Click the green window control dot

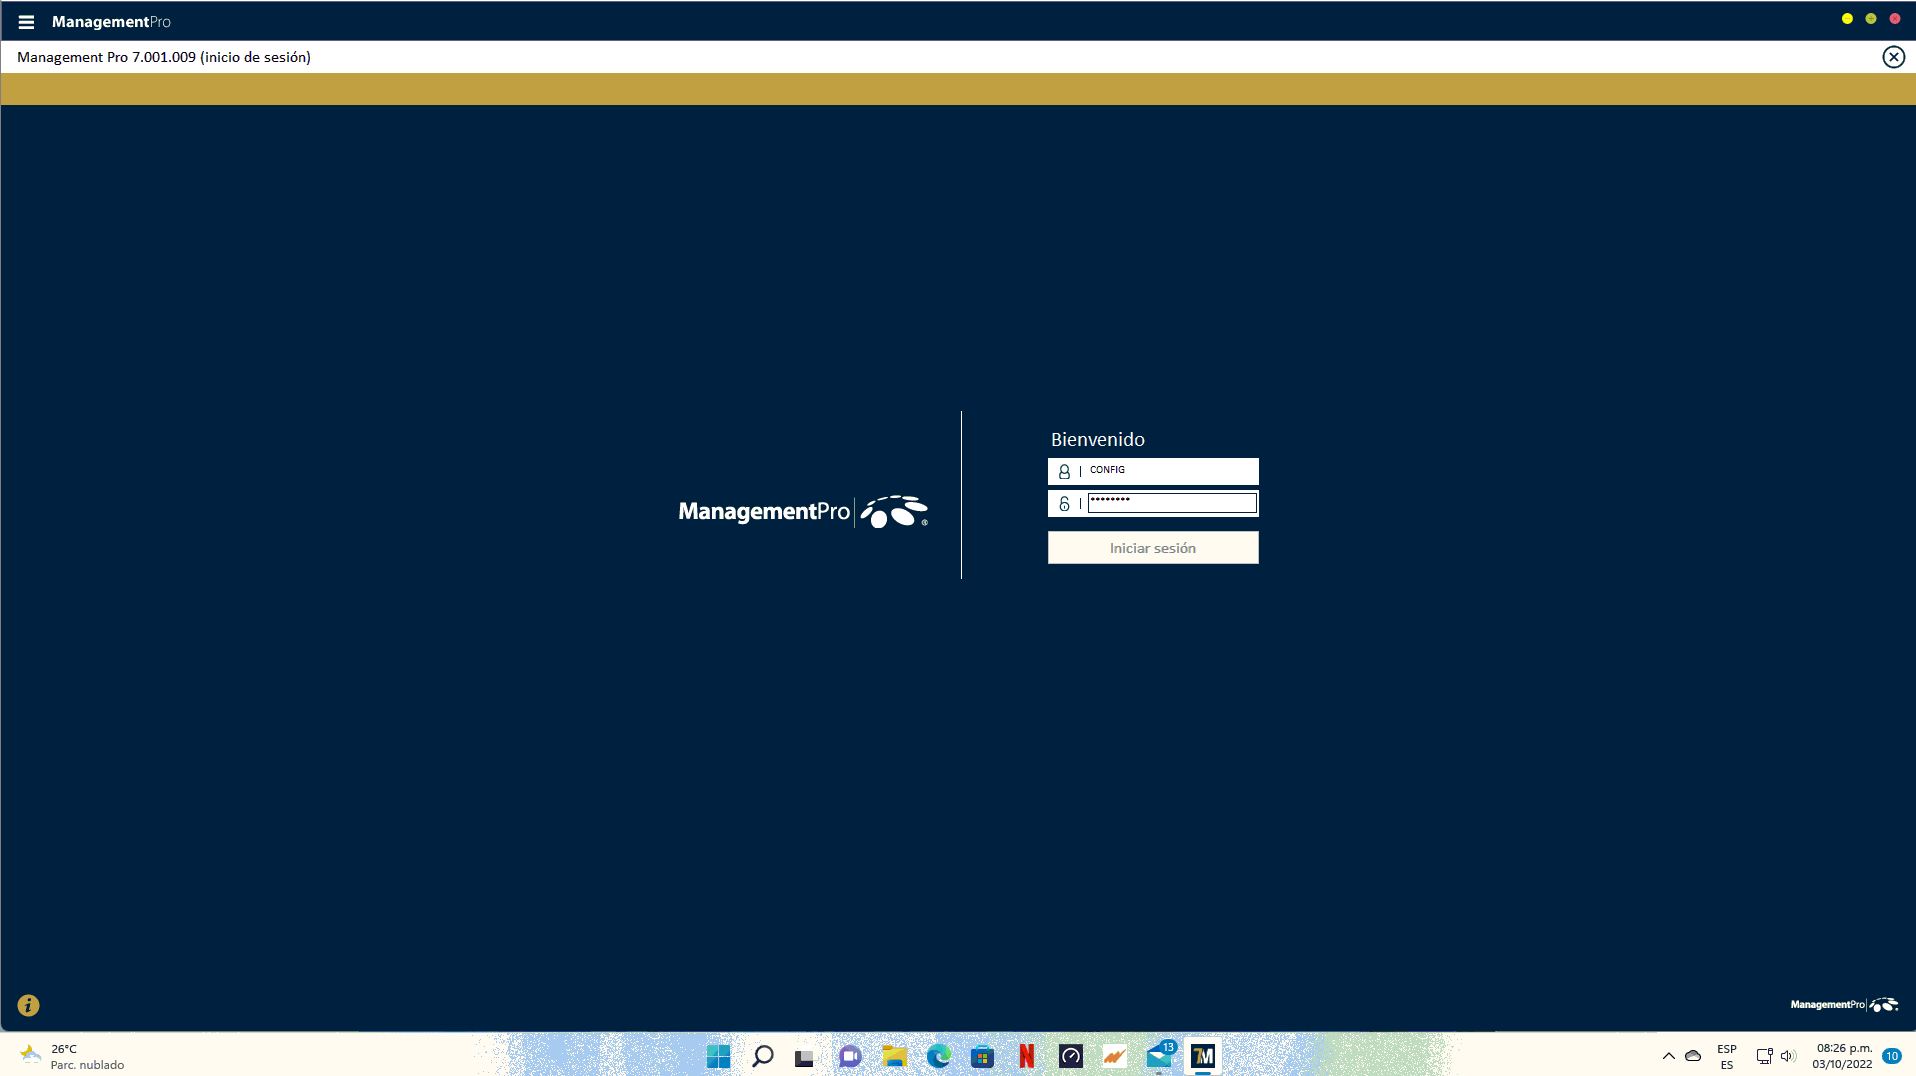tap(1871, 19)
